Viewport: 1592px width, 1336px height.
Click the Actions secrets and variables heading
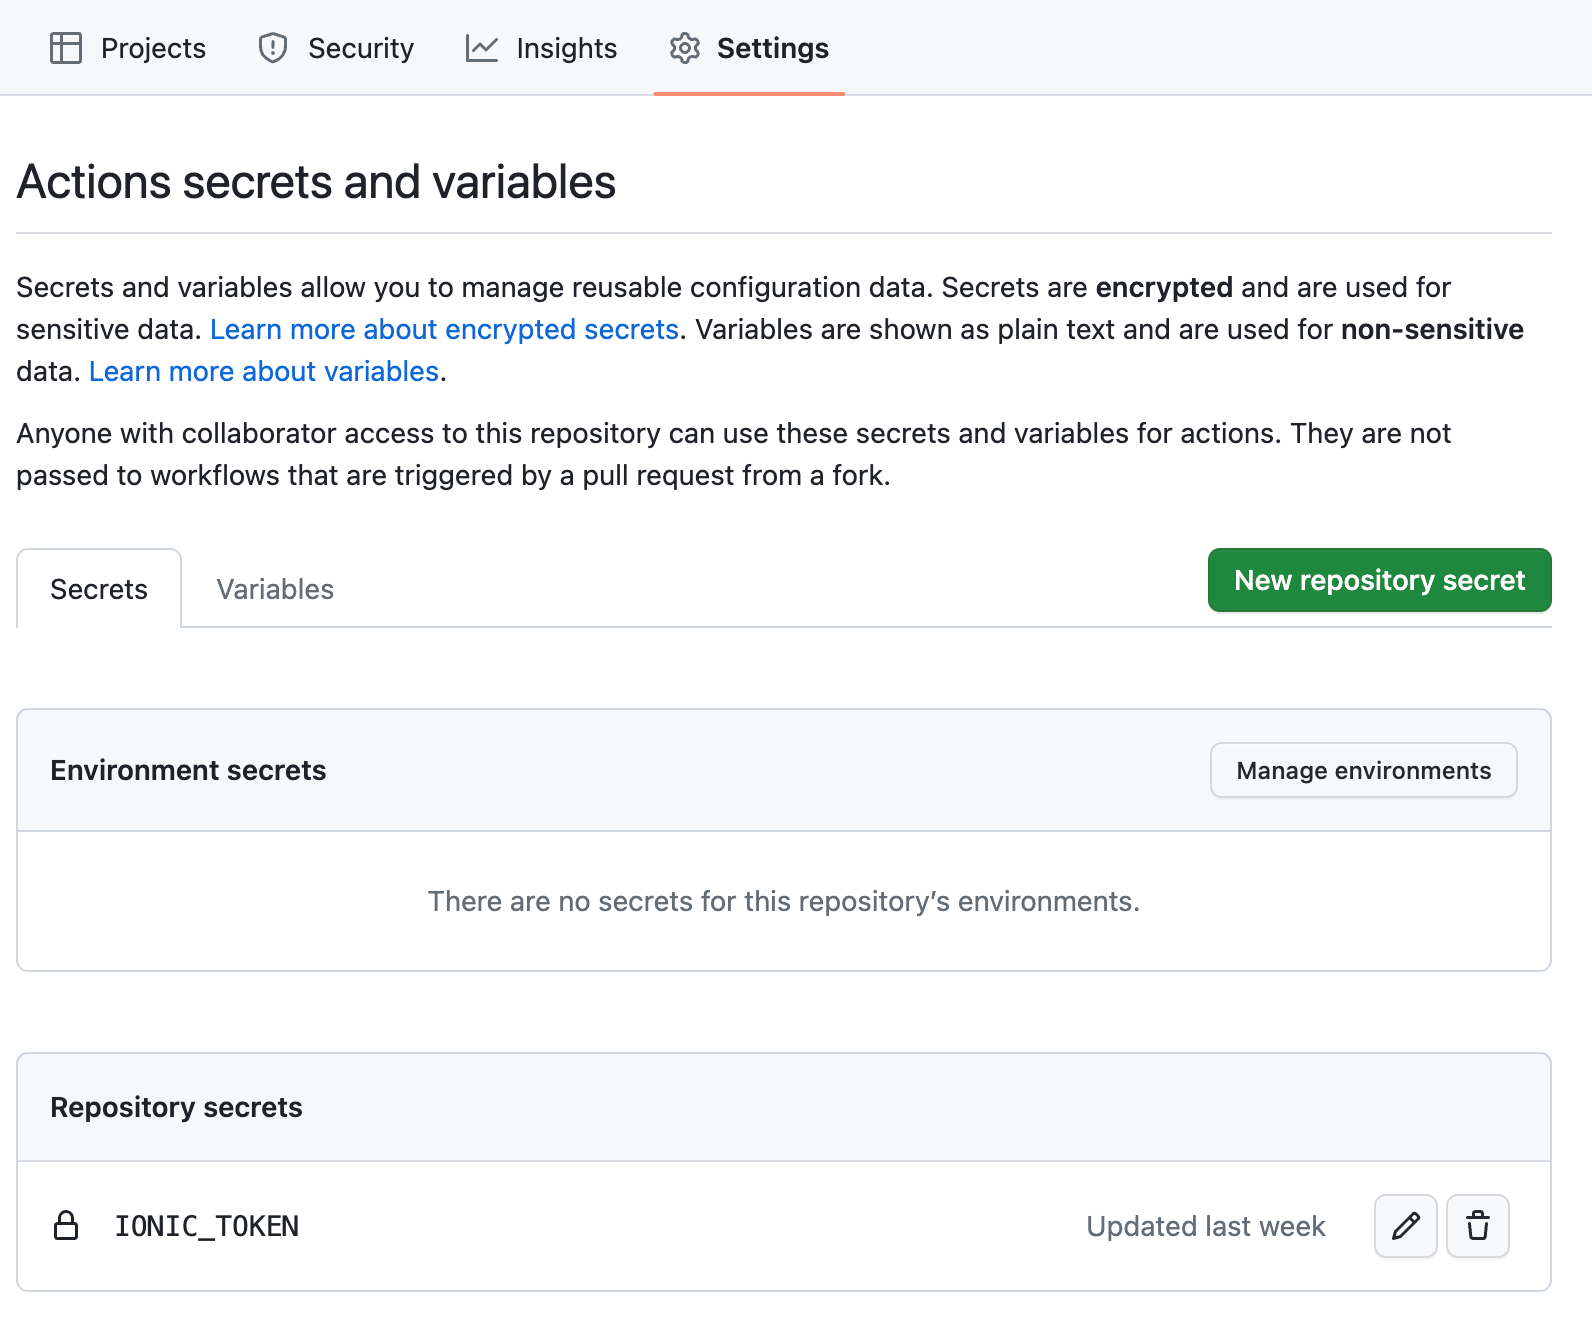316,182
